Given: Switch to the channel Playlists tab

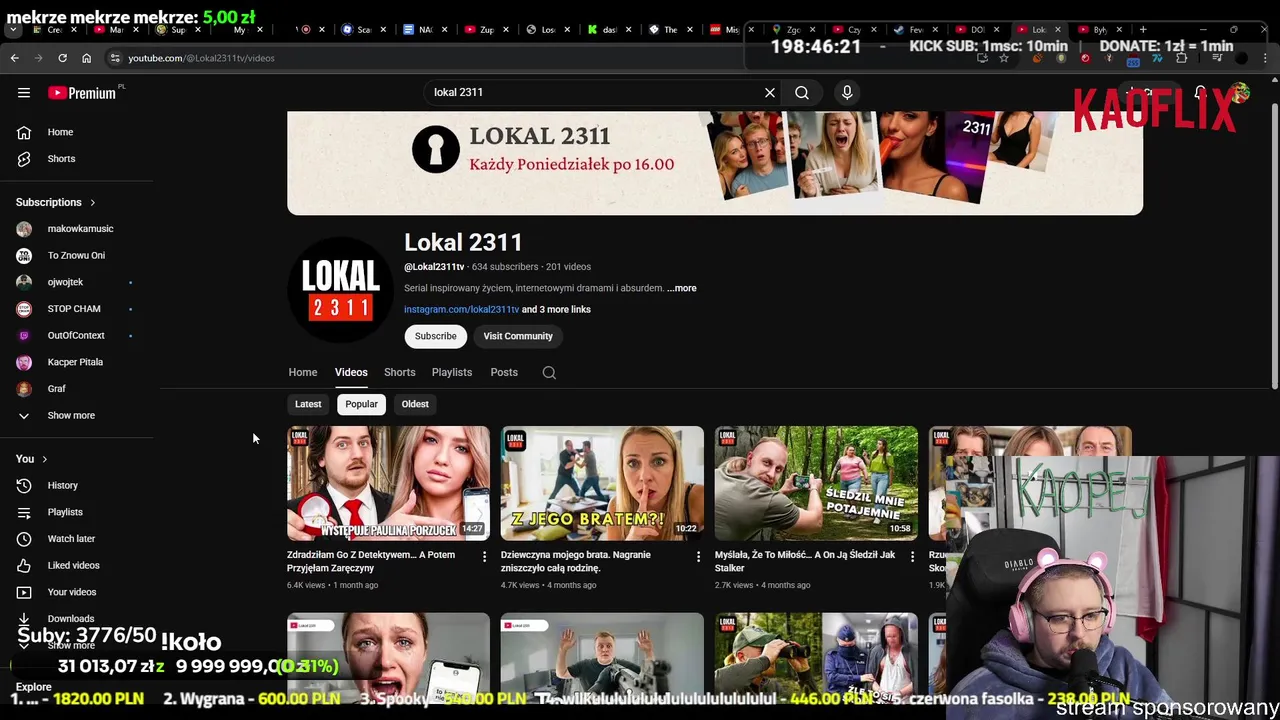Looking at the screenshot, I should coord(452,372).
